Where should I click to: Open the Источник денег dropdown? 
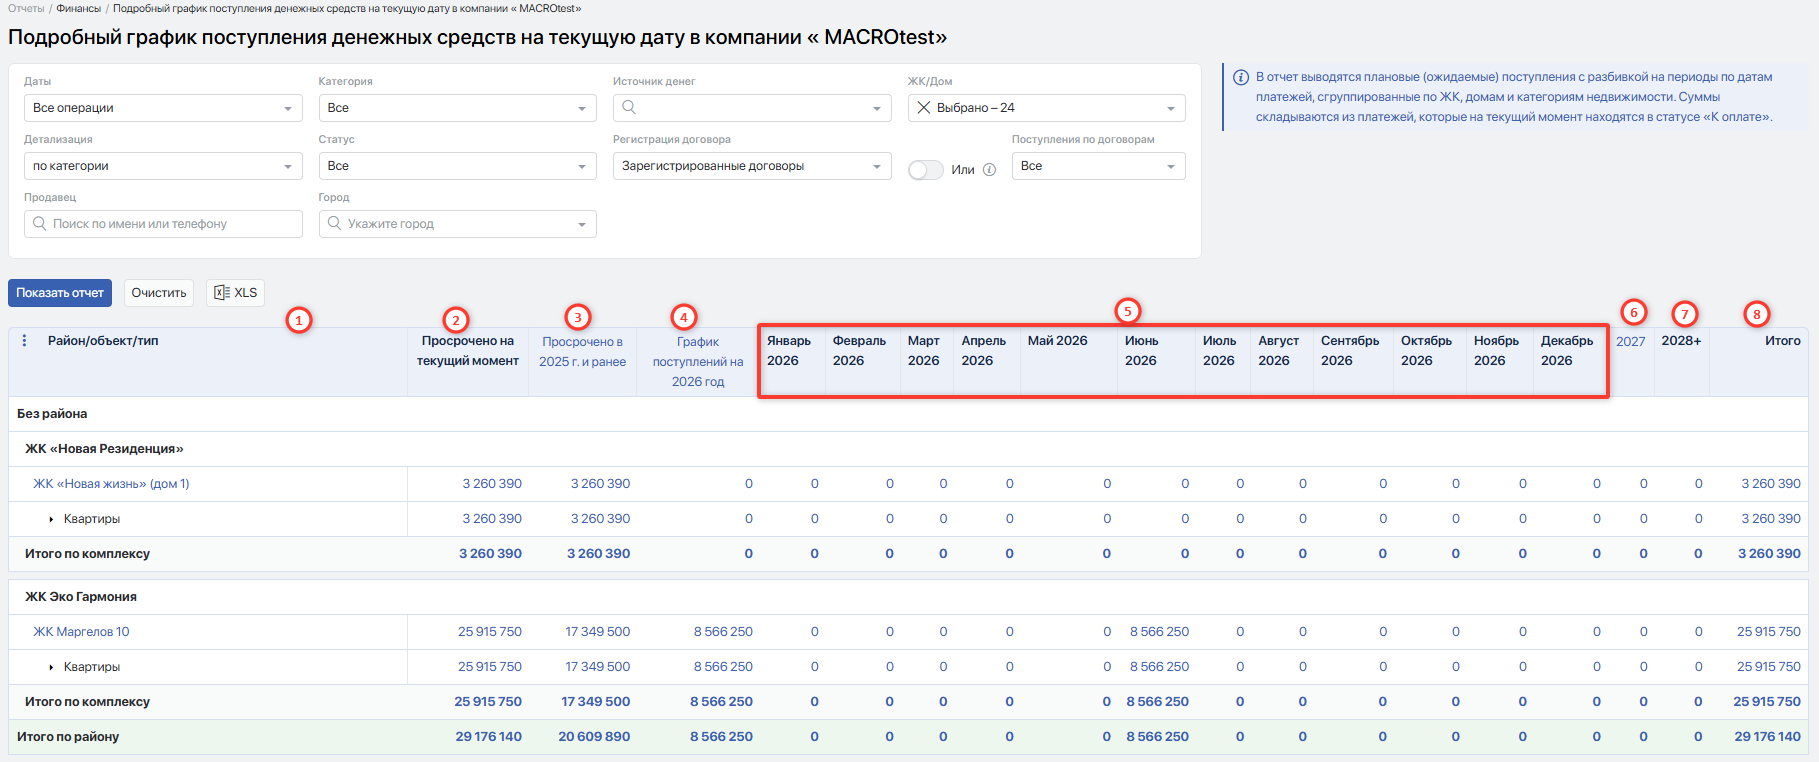point(752,108)
